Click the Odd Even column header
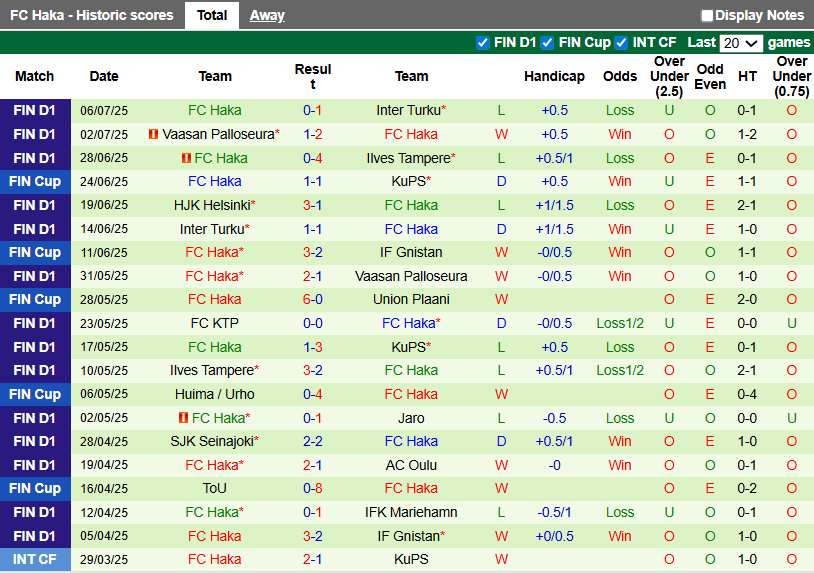 click(710, 76)
